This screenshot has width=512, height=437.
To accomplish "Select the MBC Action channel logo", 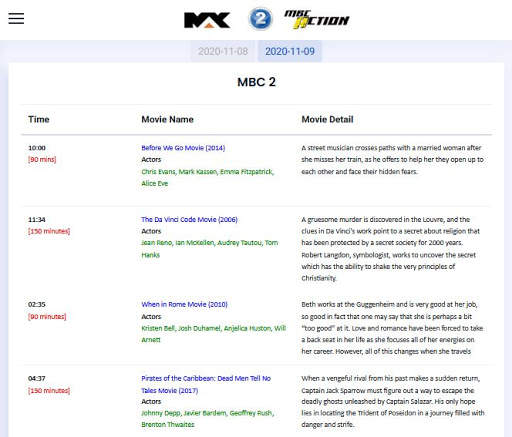I will pos(316,19).
